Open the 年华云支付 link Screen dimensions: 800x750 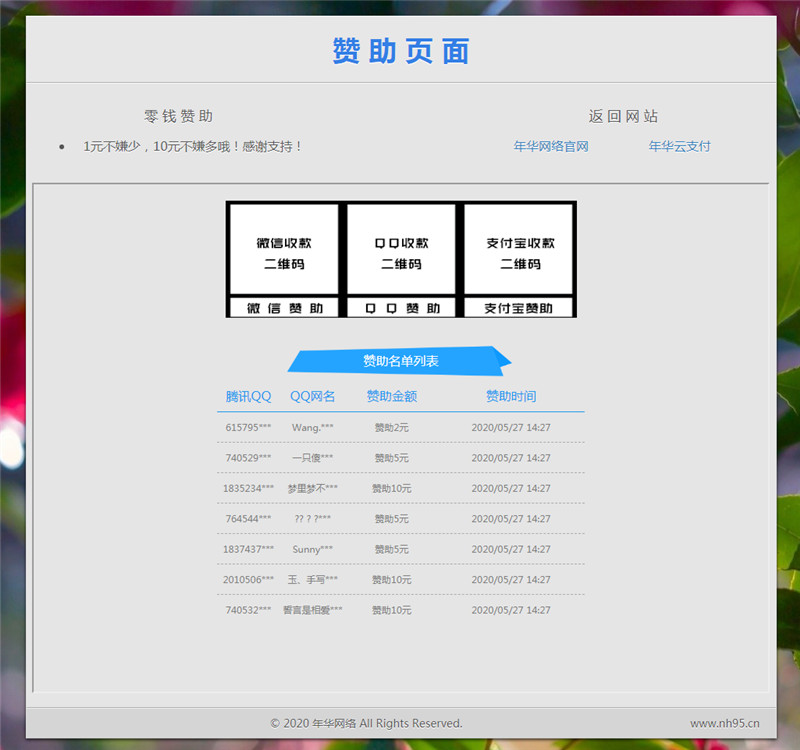click(680, 146)
